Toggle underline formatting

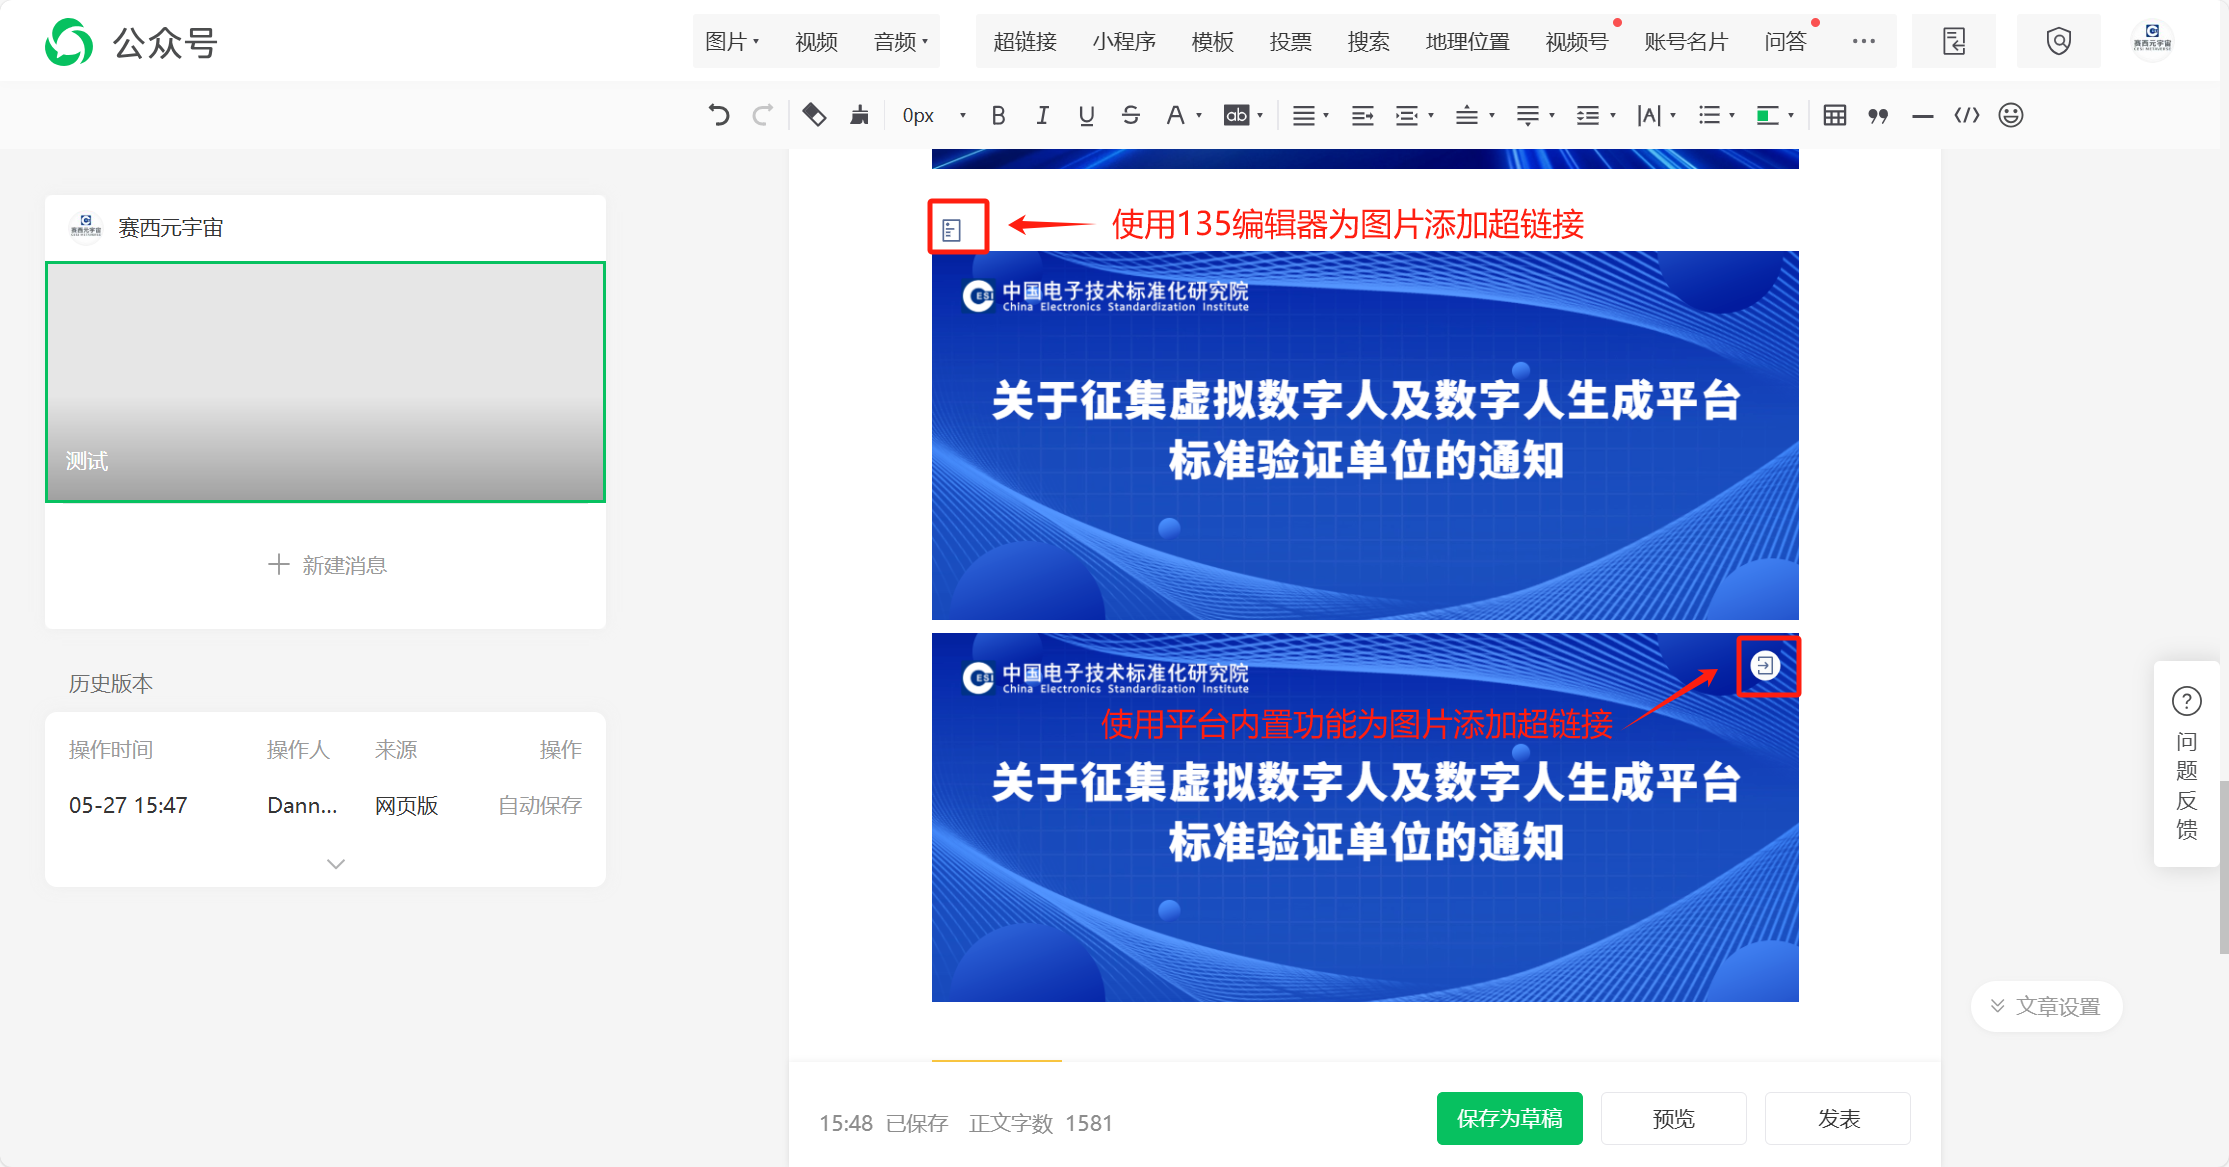[x=1086, y=115]
